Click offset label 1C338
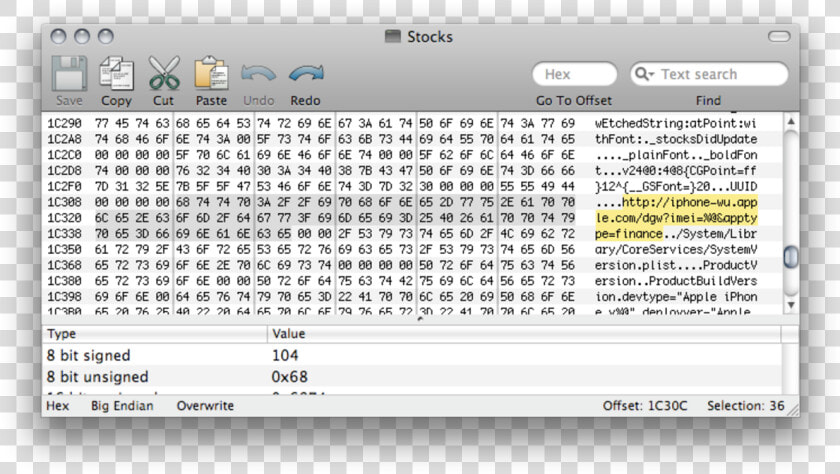 click(x=64, y=234)
